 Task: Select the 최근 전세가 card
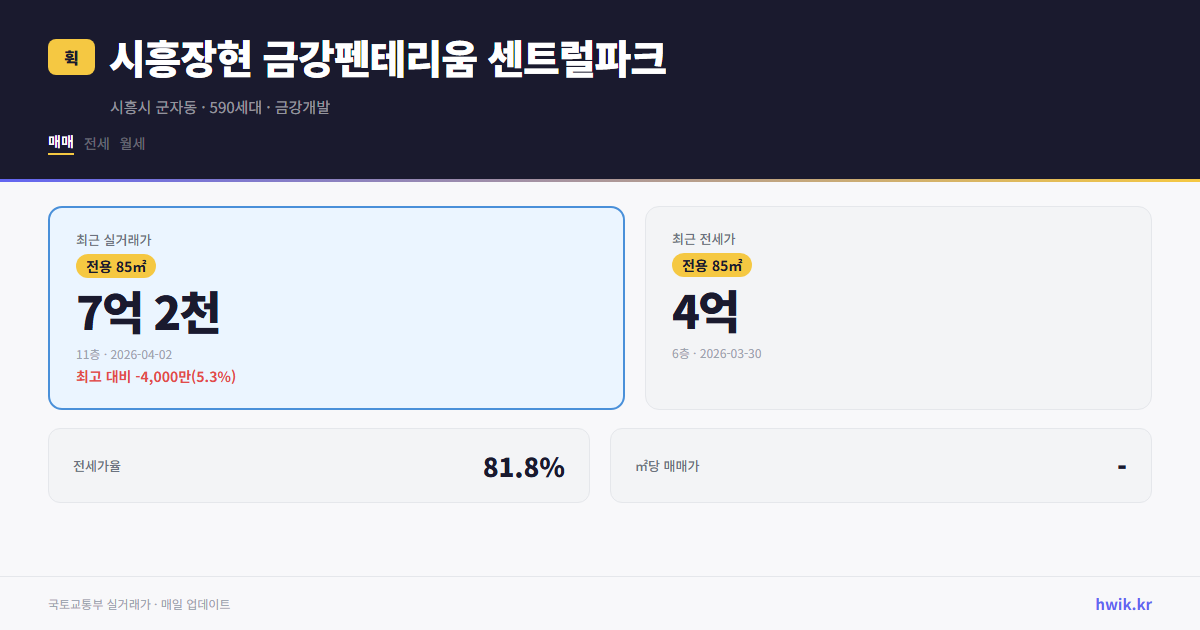click(x=898, y=307)
